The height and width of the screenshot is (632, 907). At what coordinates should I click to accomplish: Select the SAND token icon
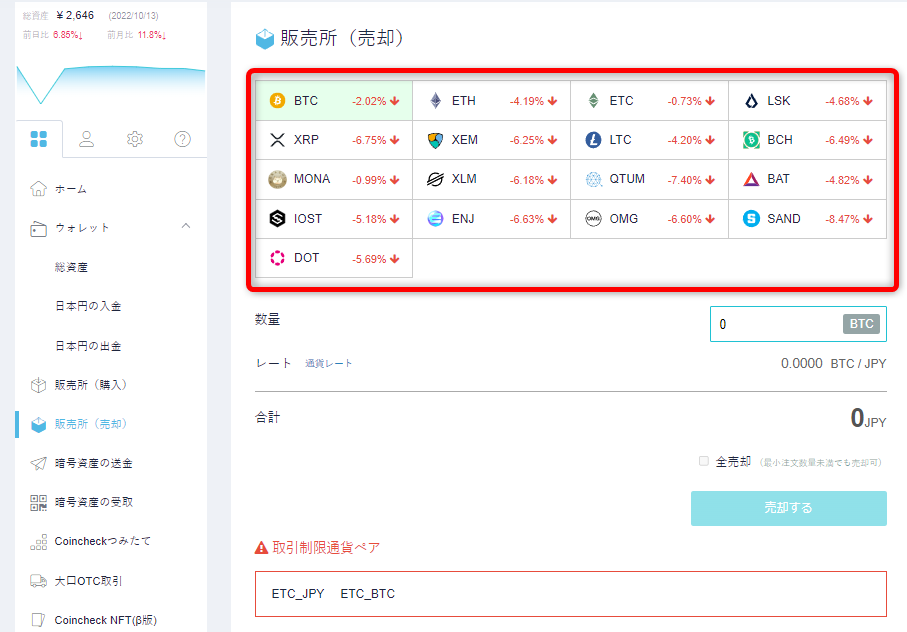[x=751, y=219]
